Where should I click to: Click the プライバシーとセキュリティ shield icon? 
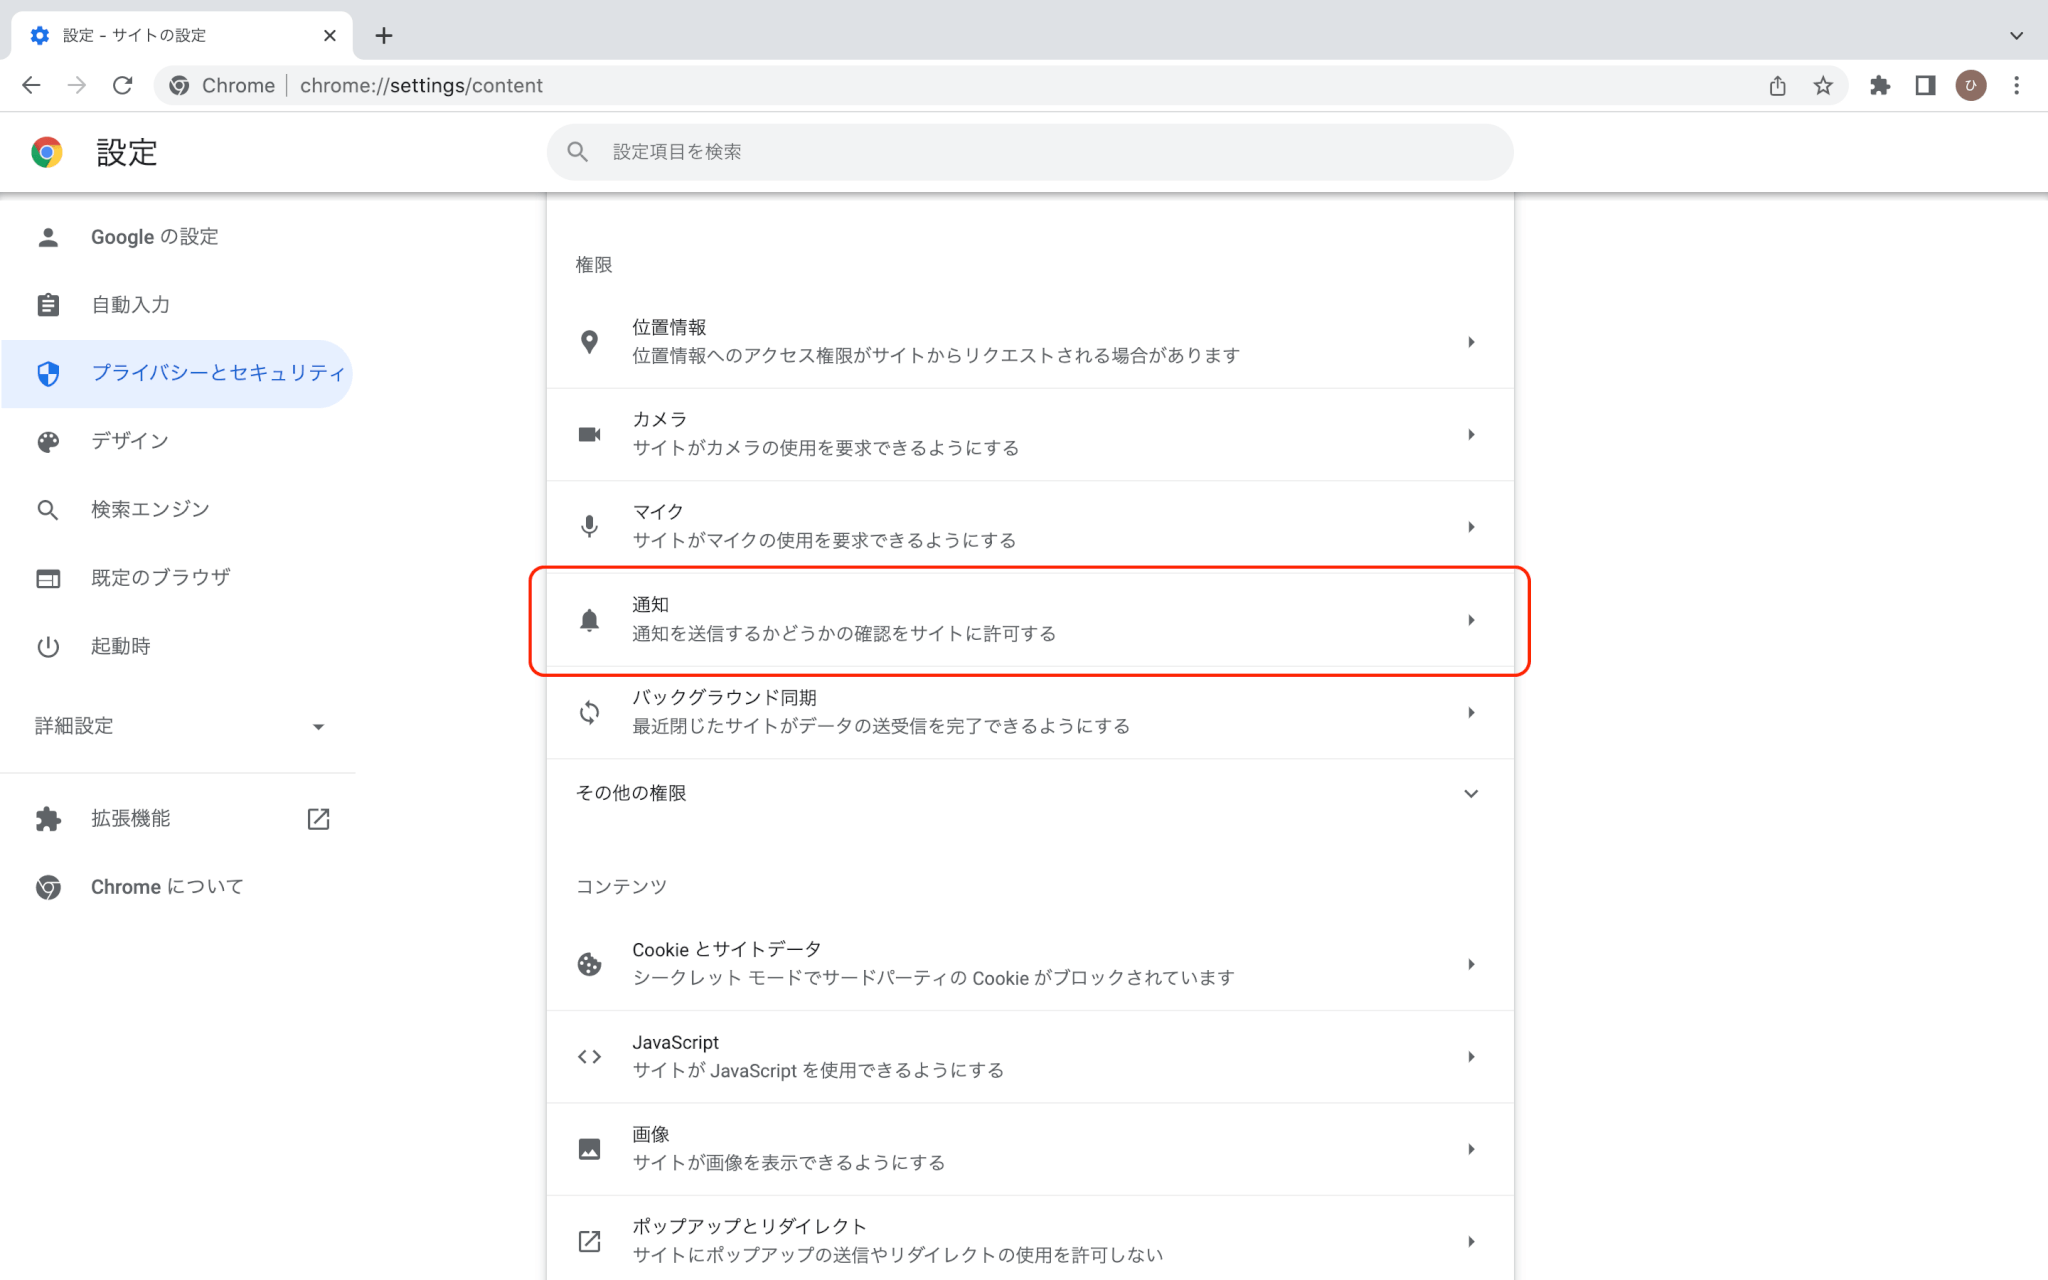[x=48, y=373]
